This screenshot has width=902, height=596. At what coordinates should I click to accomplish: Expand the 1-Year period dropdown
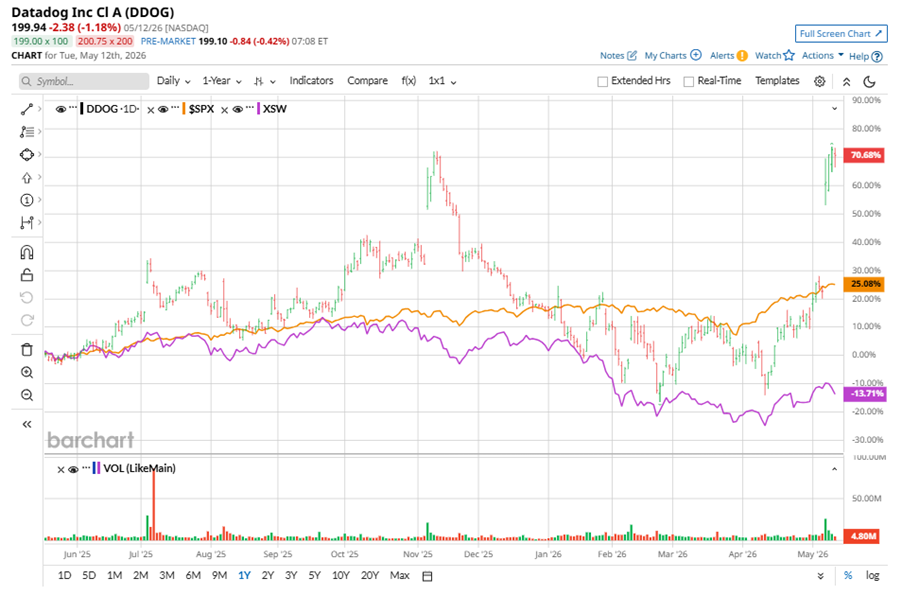(x=222, y=81)
